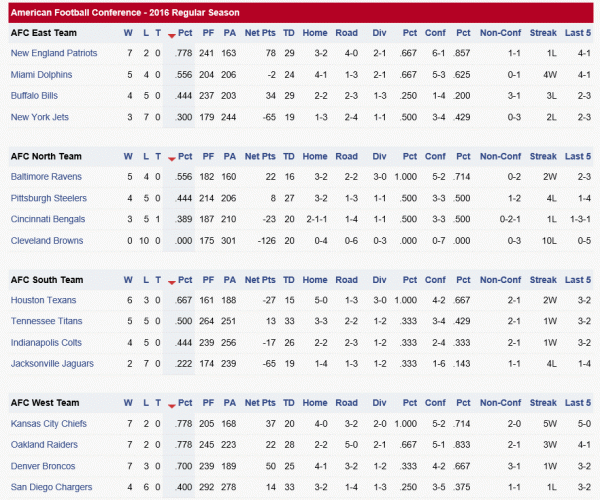Sort AFC South by Net Pts column
The height and width of the screenshot is (500, 600).
click(x=260, y=280)
